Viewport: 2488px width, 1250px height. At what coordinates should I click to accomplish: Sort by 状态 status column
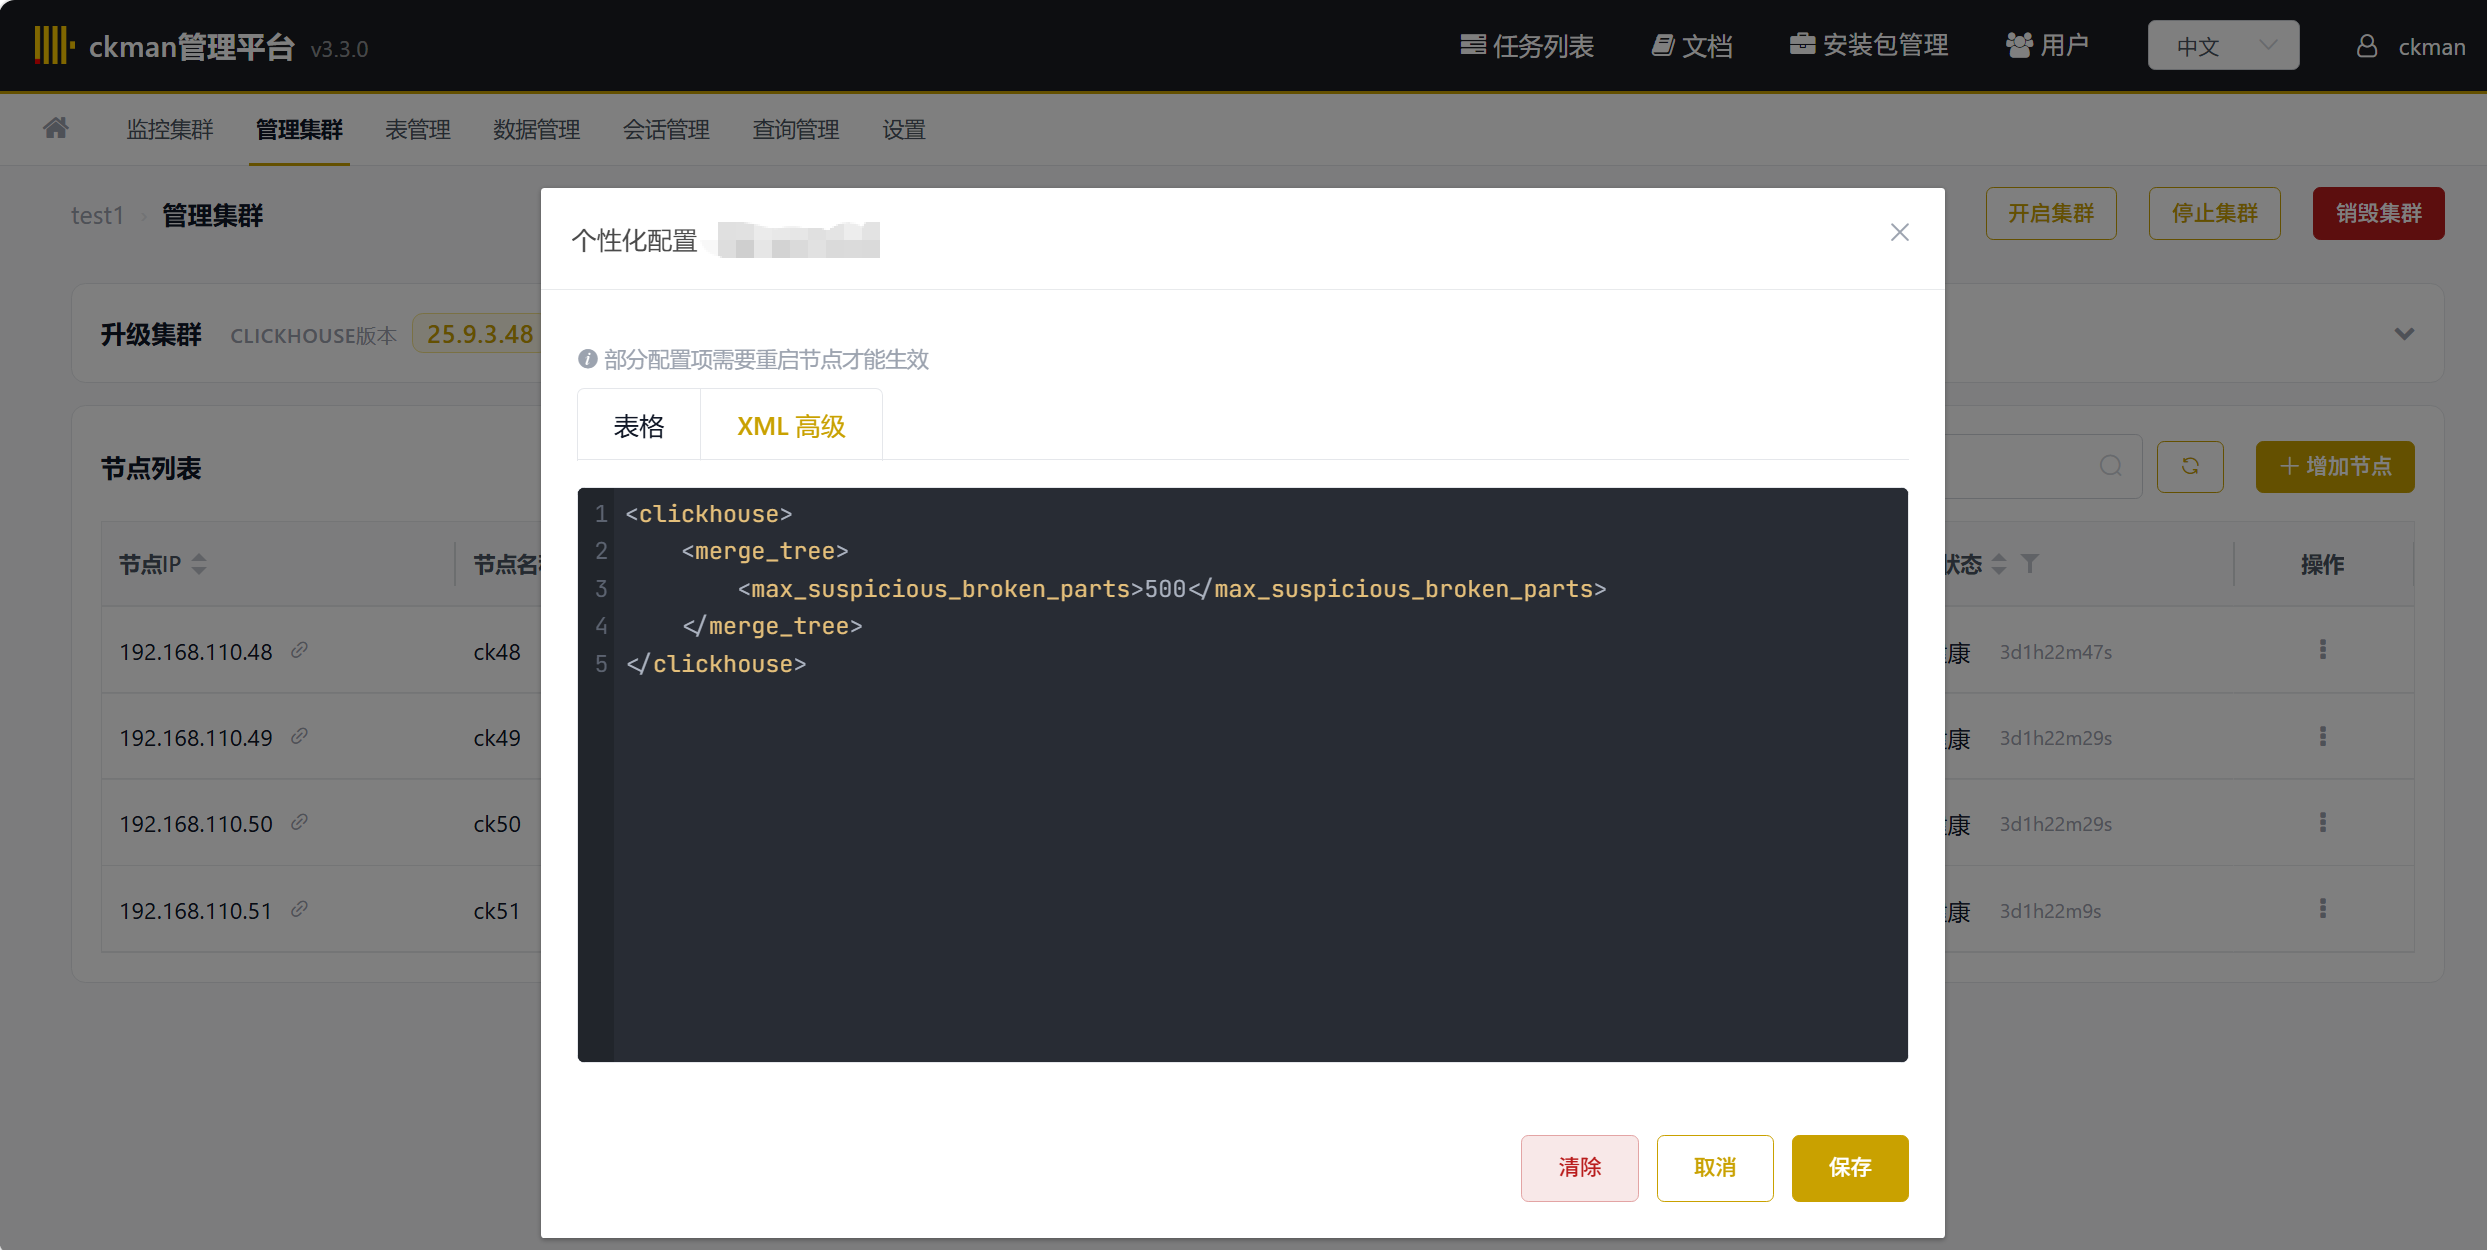click(x=1999, y=564)
